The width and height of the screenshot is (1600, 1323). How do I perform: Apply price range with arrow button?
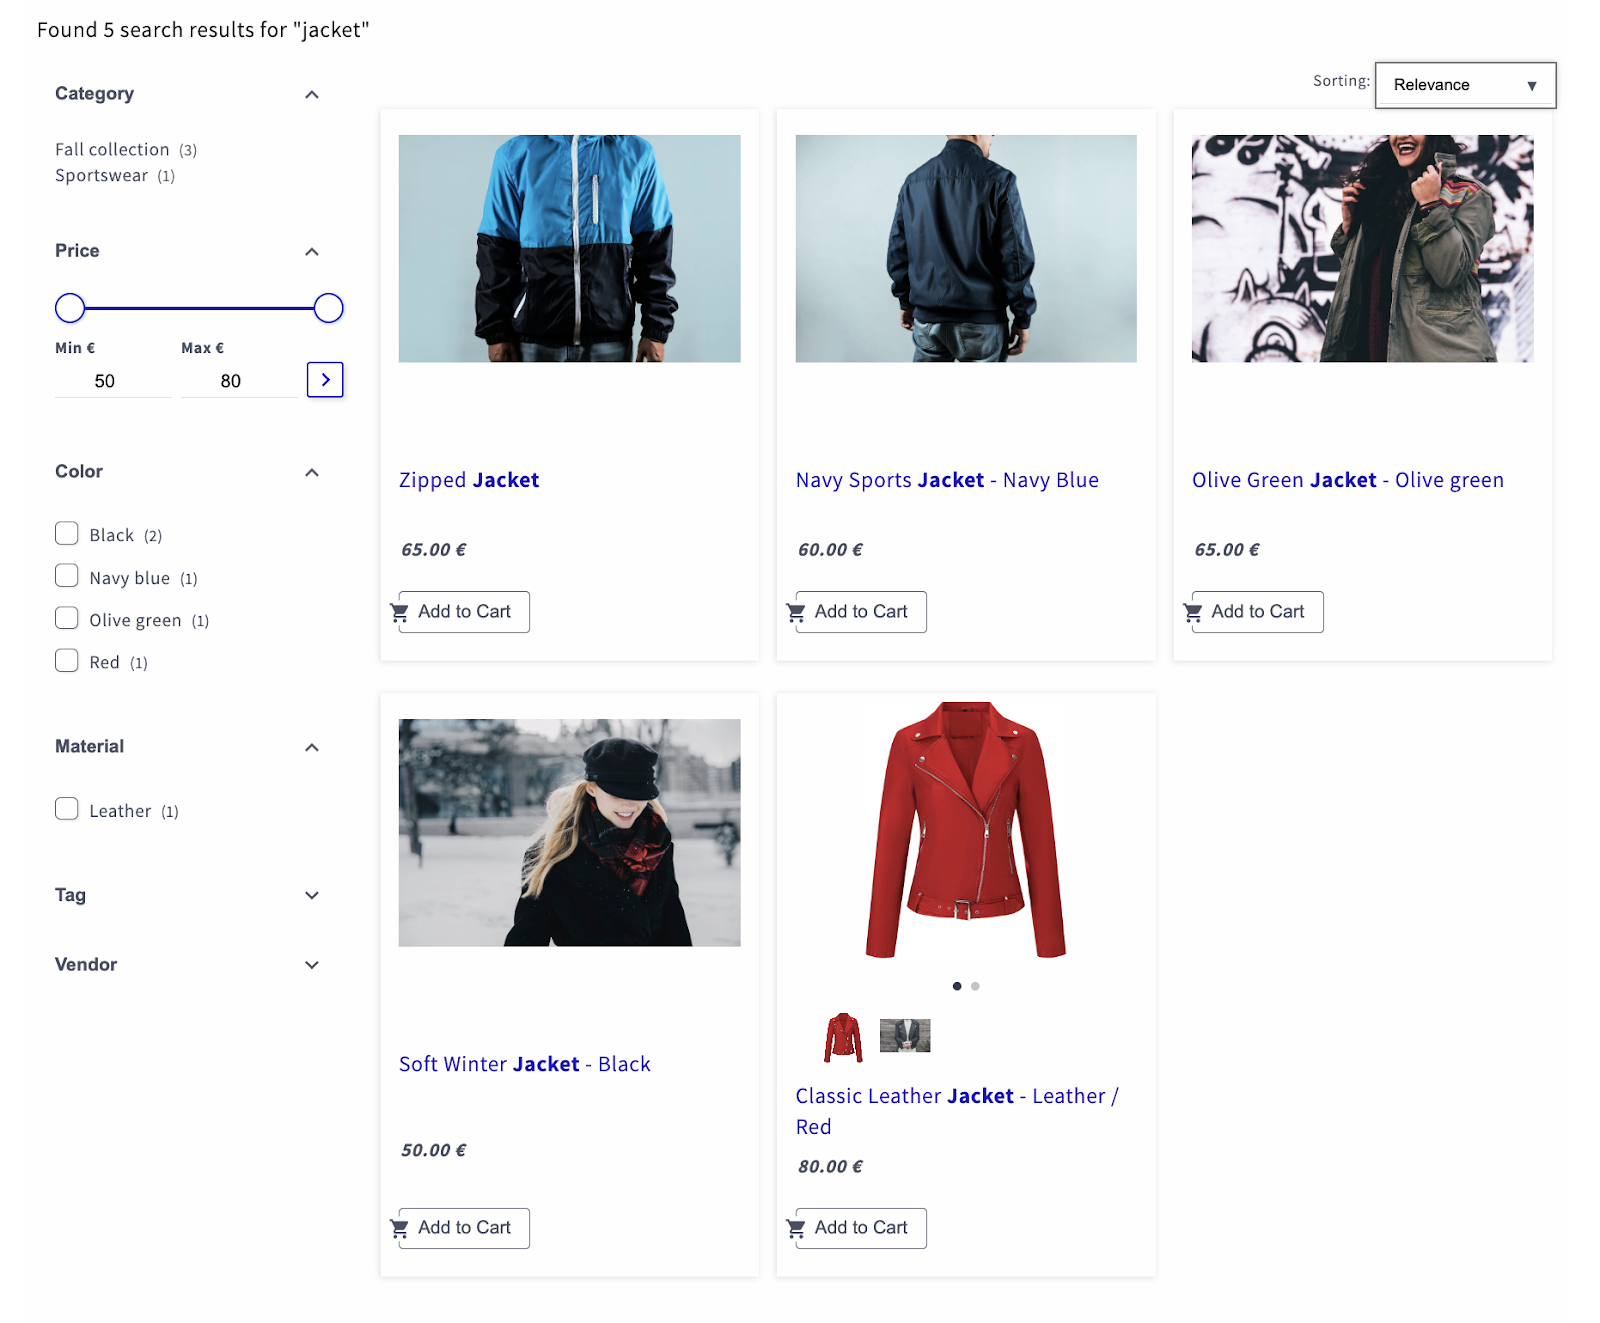click(325, 380)
